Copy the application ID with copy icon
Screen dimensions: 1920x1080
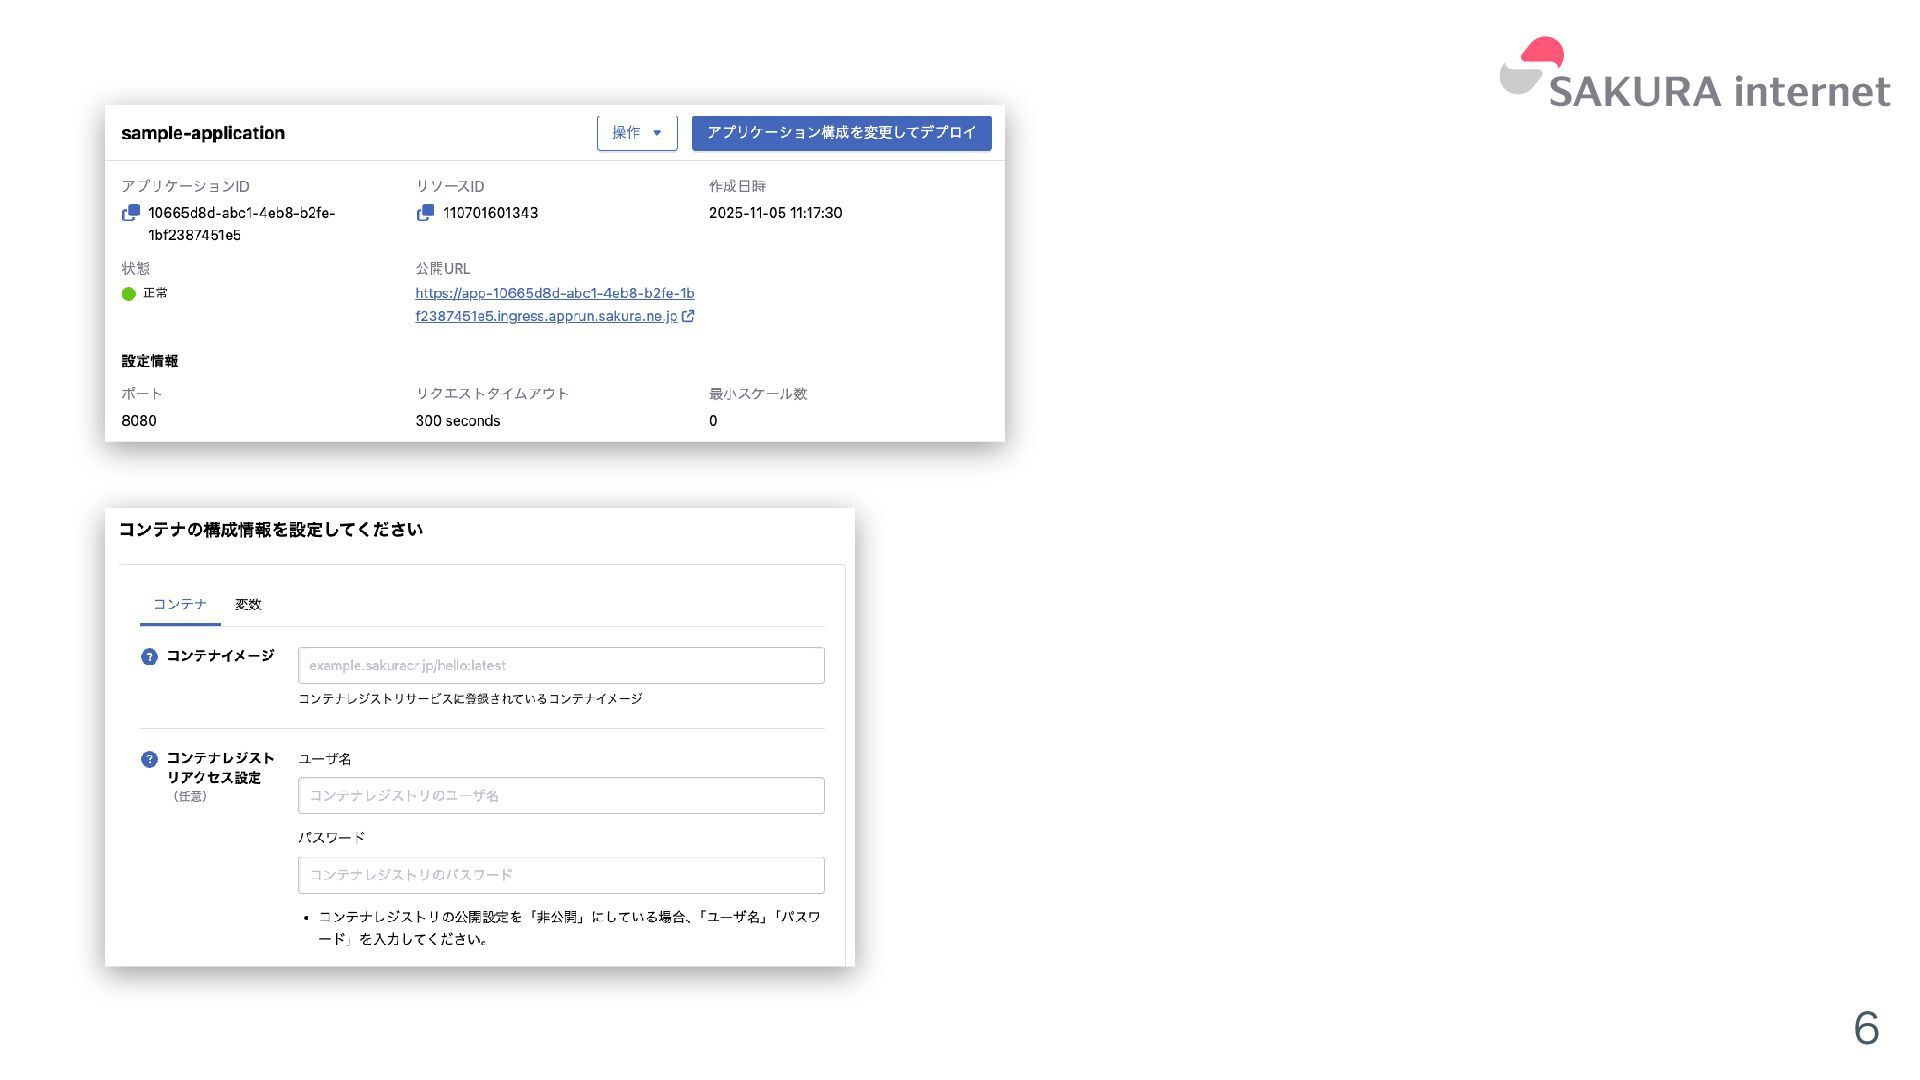coord(131,213)
